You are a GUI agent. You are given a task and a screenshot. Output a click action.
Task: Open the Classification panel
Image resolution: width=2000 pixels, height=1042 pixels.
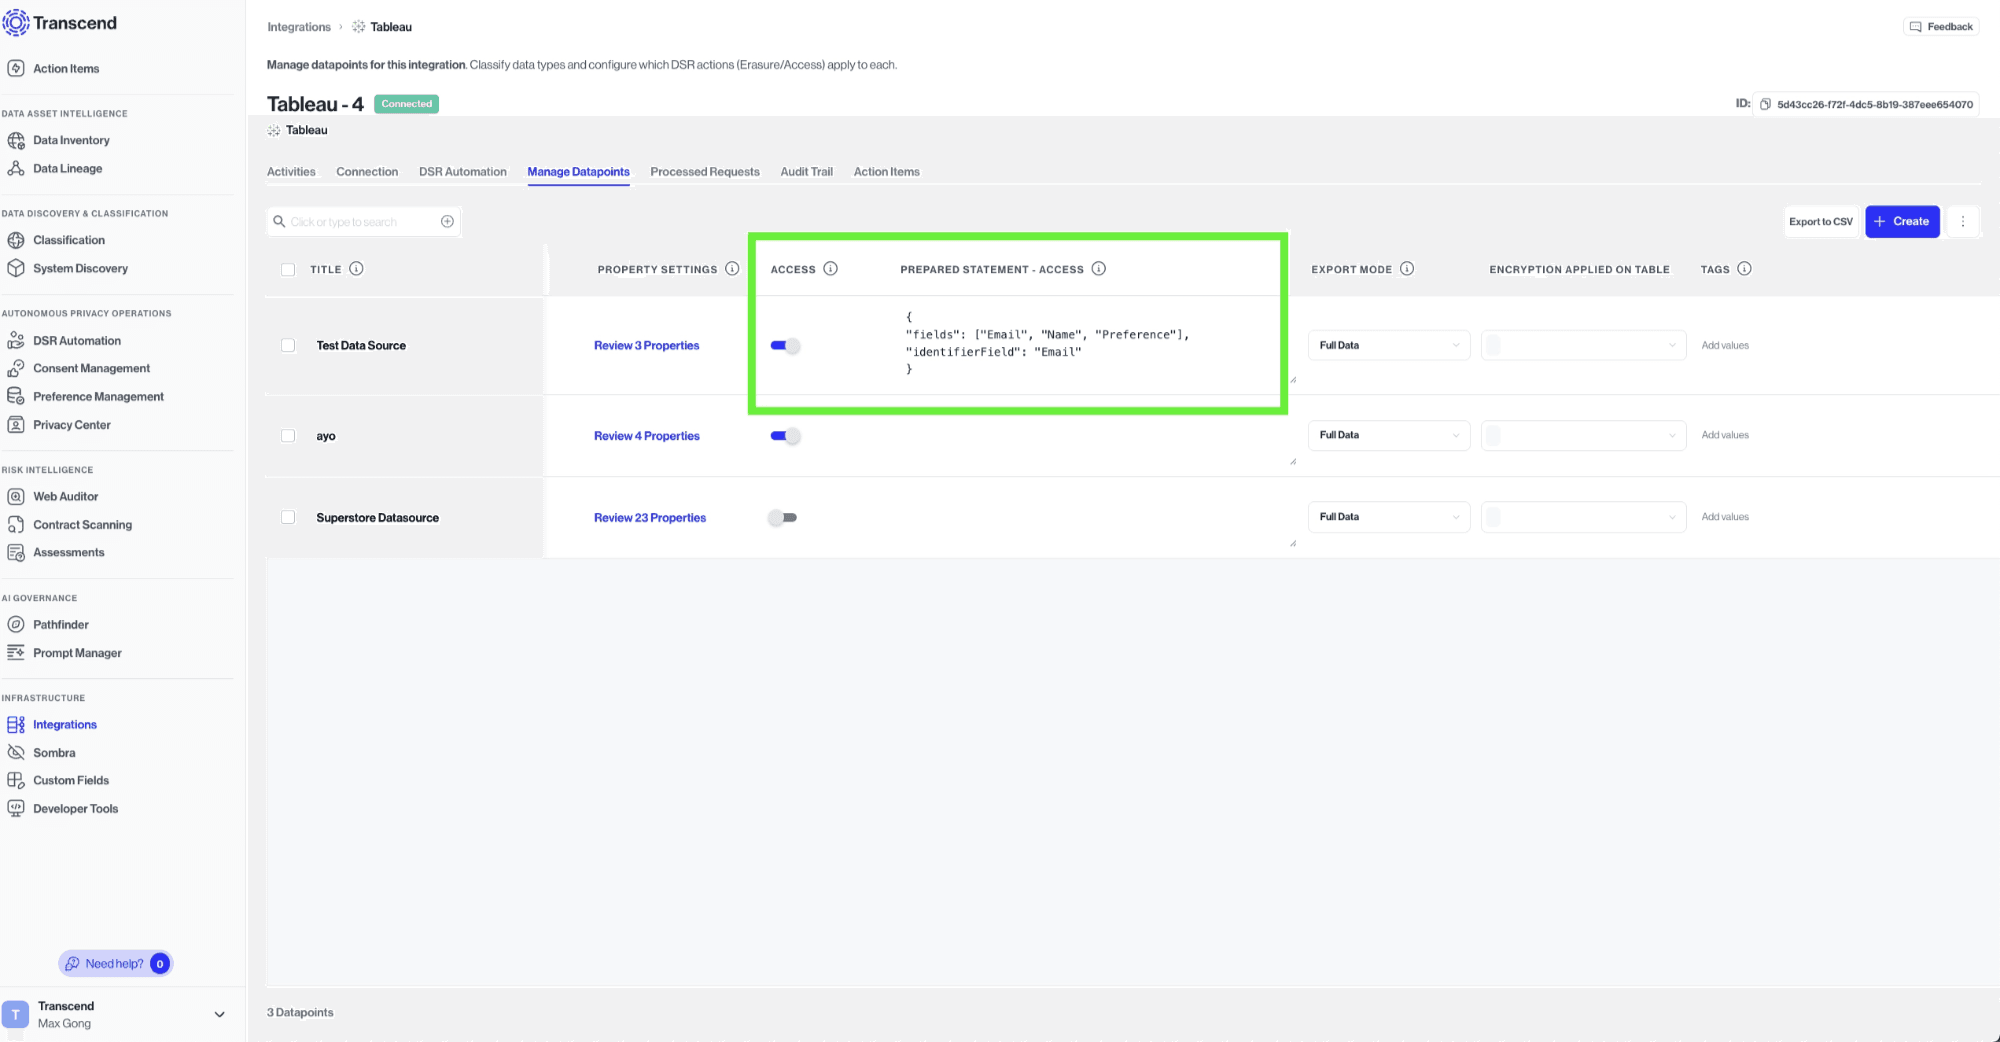(68, 240)
